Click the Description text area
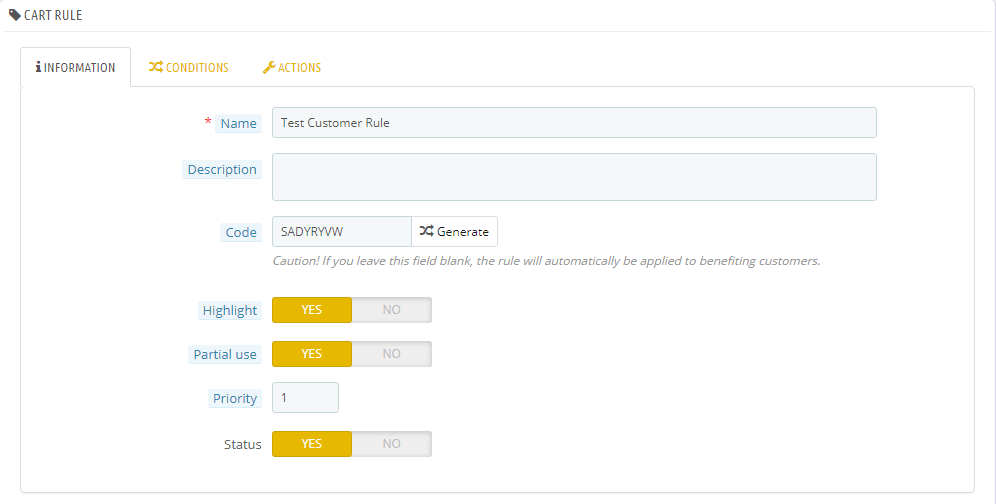This screenshot has width=996, height=504. (574, 177)
